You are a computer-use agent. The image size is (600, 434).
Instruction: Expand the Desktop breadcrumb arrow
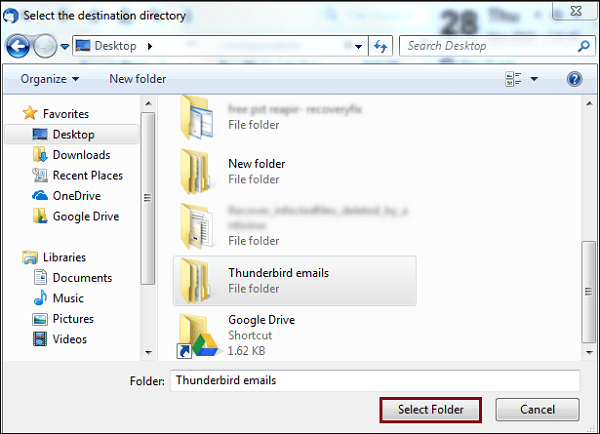[150, 46]
